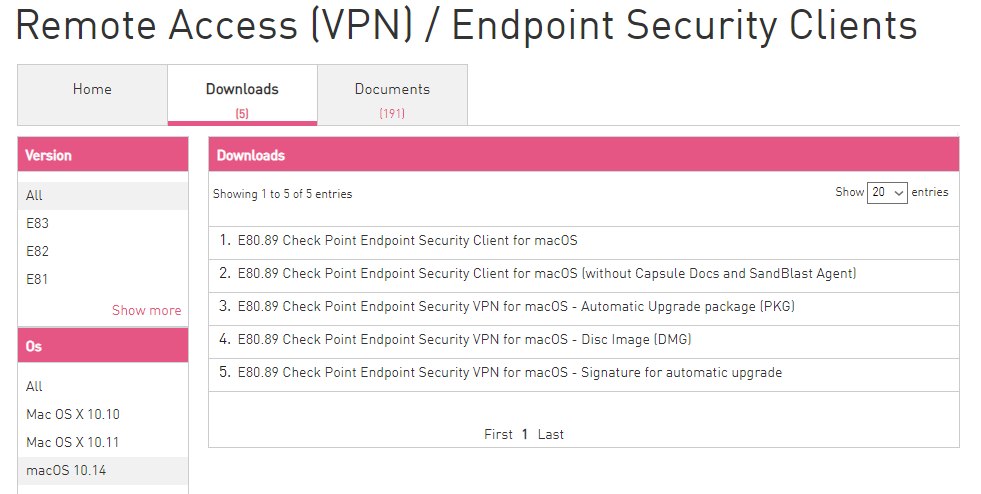981x494 pixels.
Task: Filter by Mac OS X 10.11
Action: pos(73,443)
